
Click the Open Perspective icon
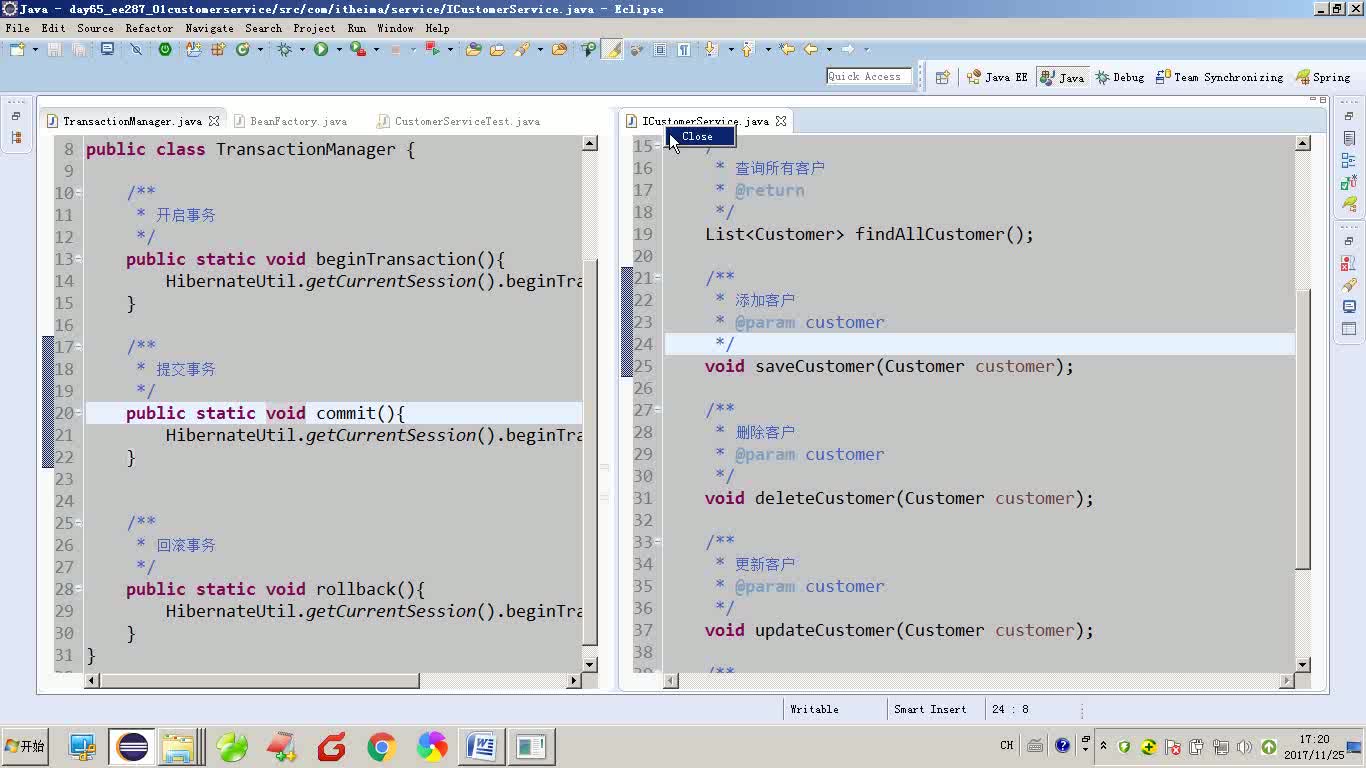pyautogui.click(x=942, y=77)
